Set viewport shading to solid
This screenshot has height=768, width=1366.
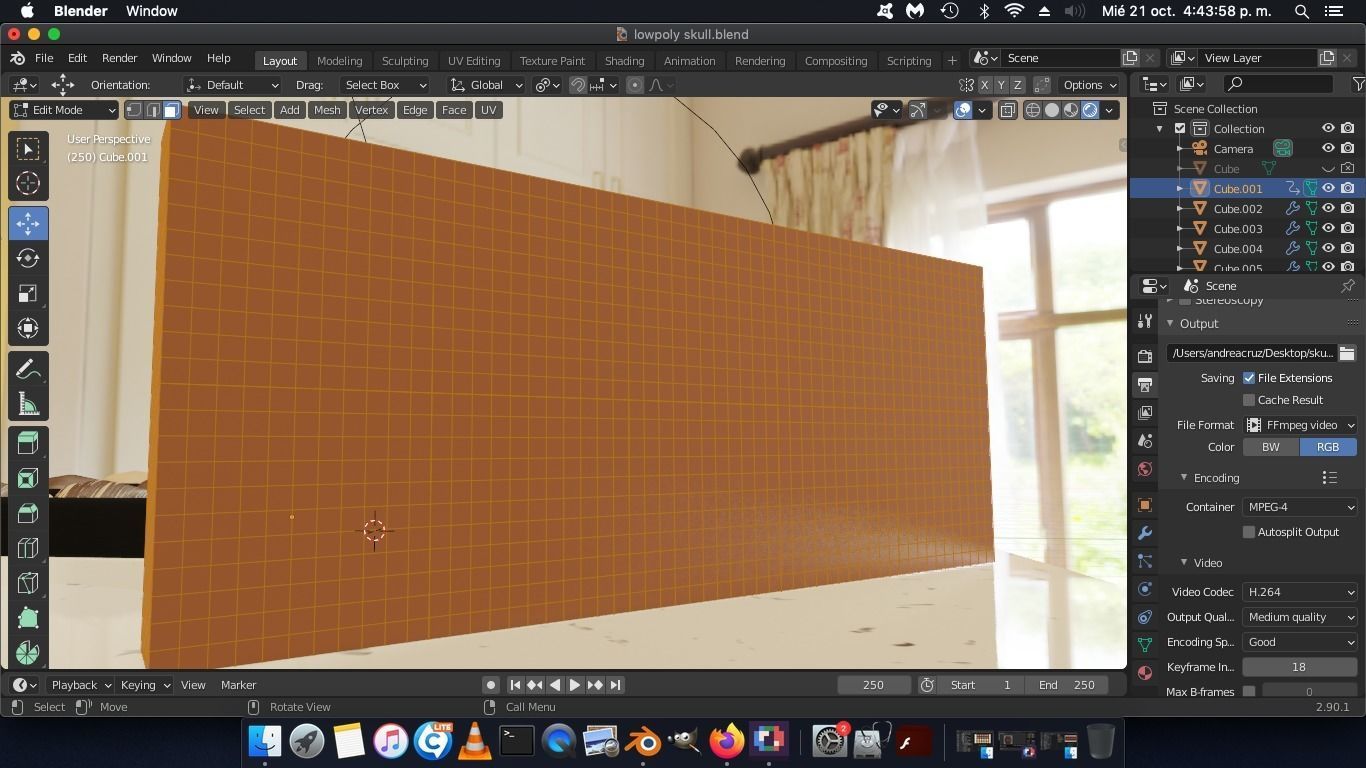(1052, 110)
